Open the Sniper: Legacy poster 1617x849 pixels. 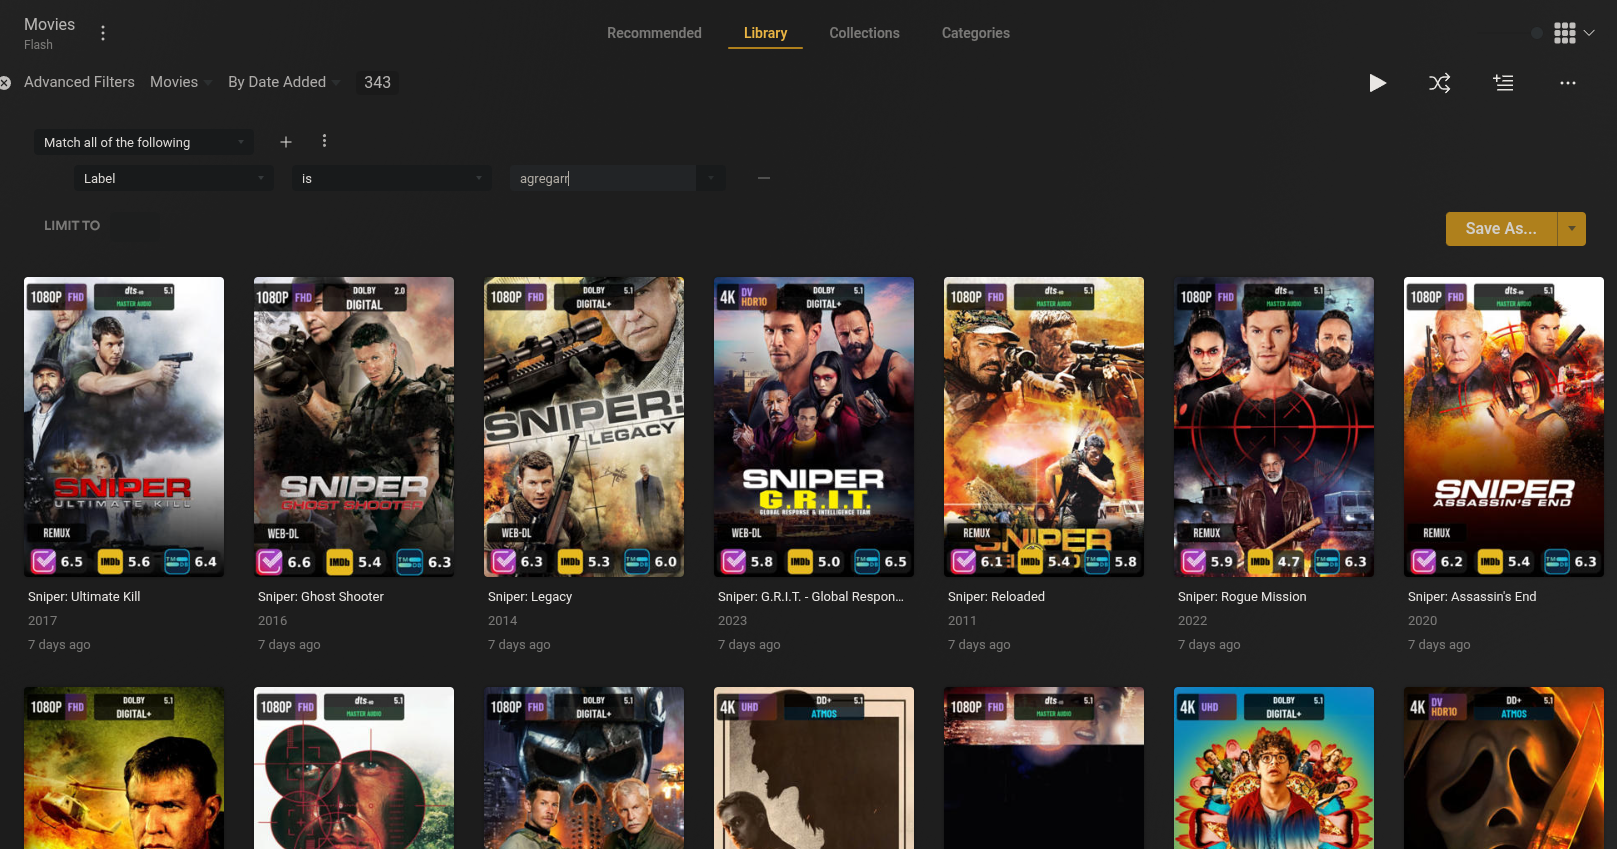[584, 427]
